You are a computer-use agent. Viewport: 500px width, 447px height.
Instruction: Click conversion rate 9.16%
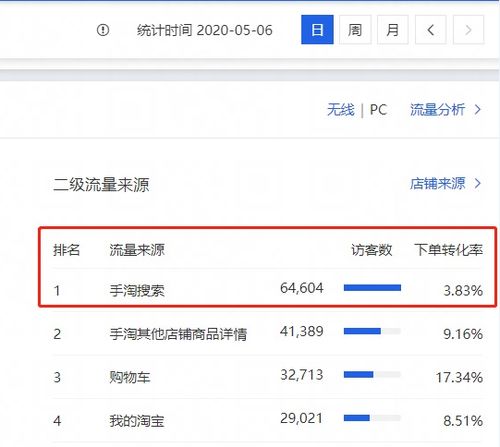pyautogui.click(x=463, y=334)
